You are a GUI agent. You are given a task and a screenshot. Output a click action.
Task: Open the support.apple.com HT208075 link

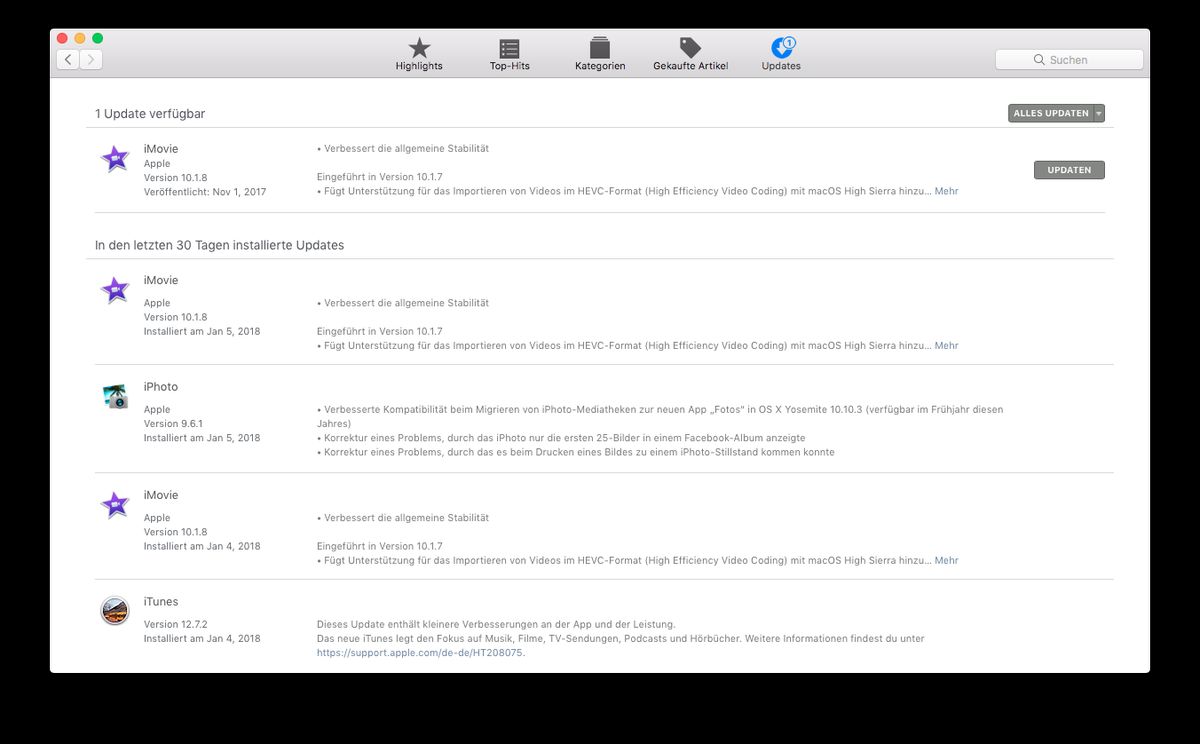click(x=420, y=653)
